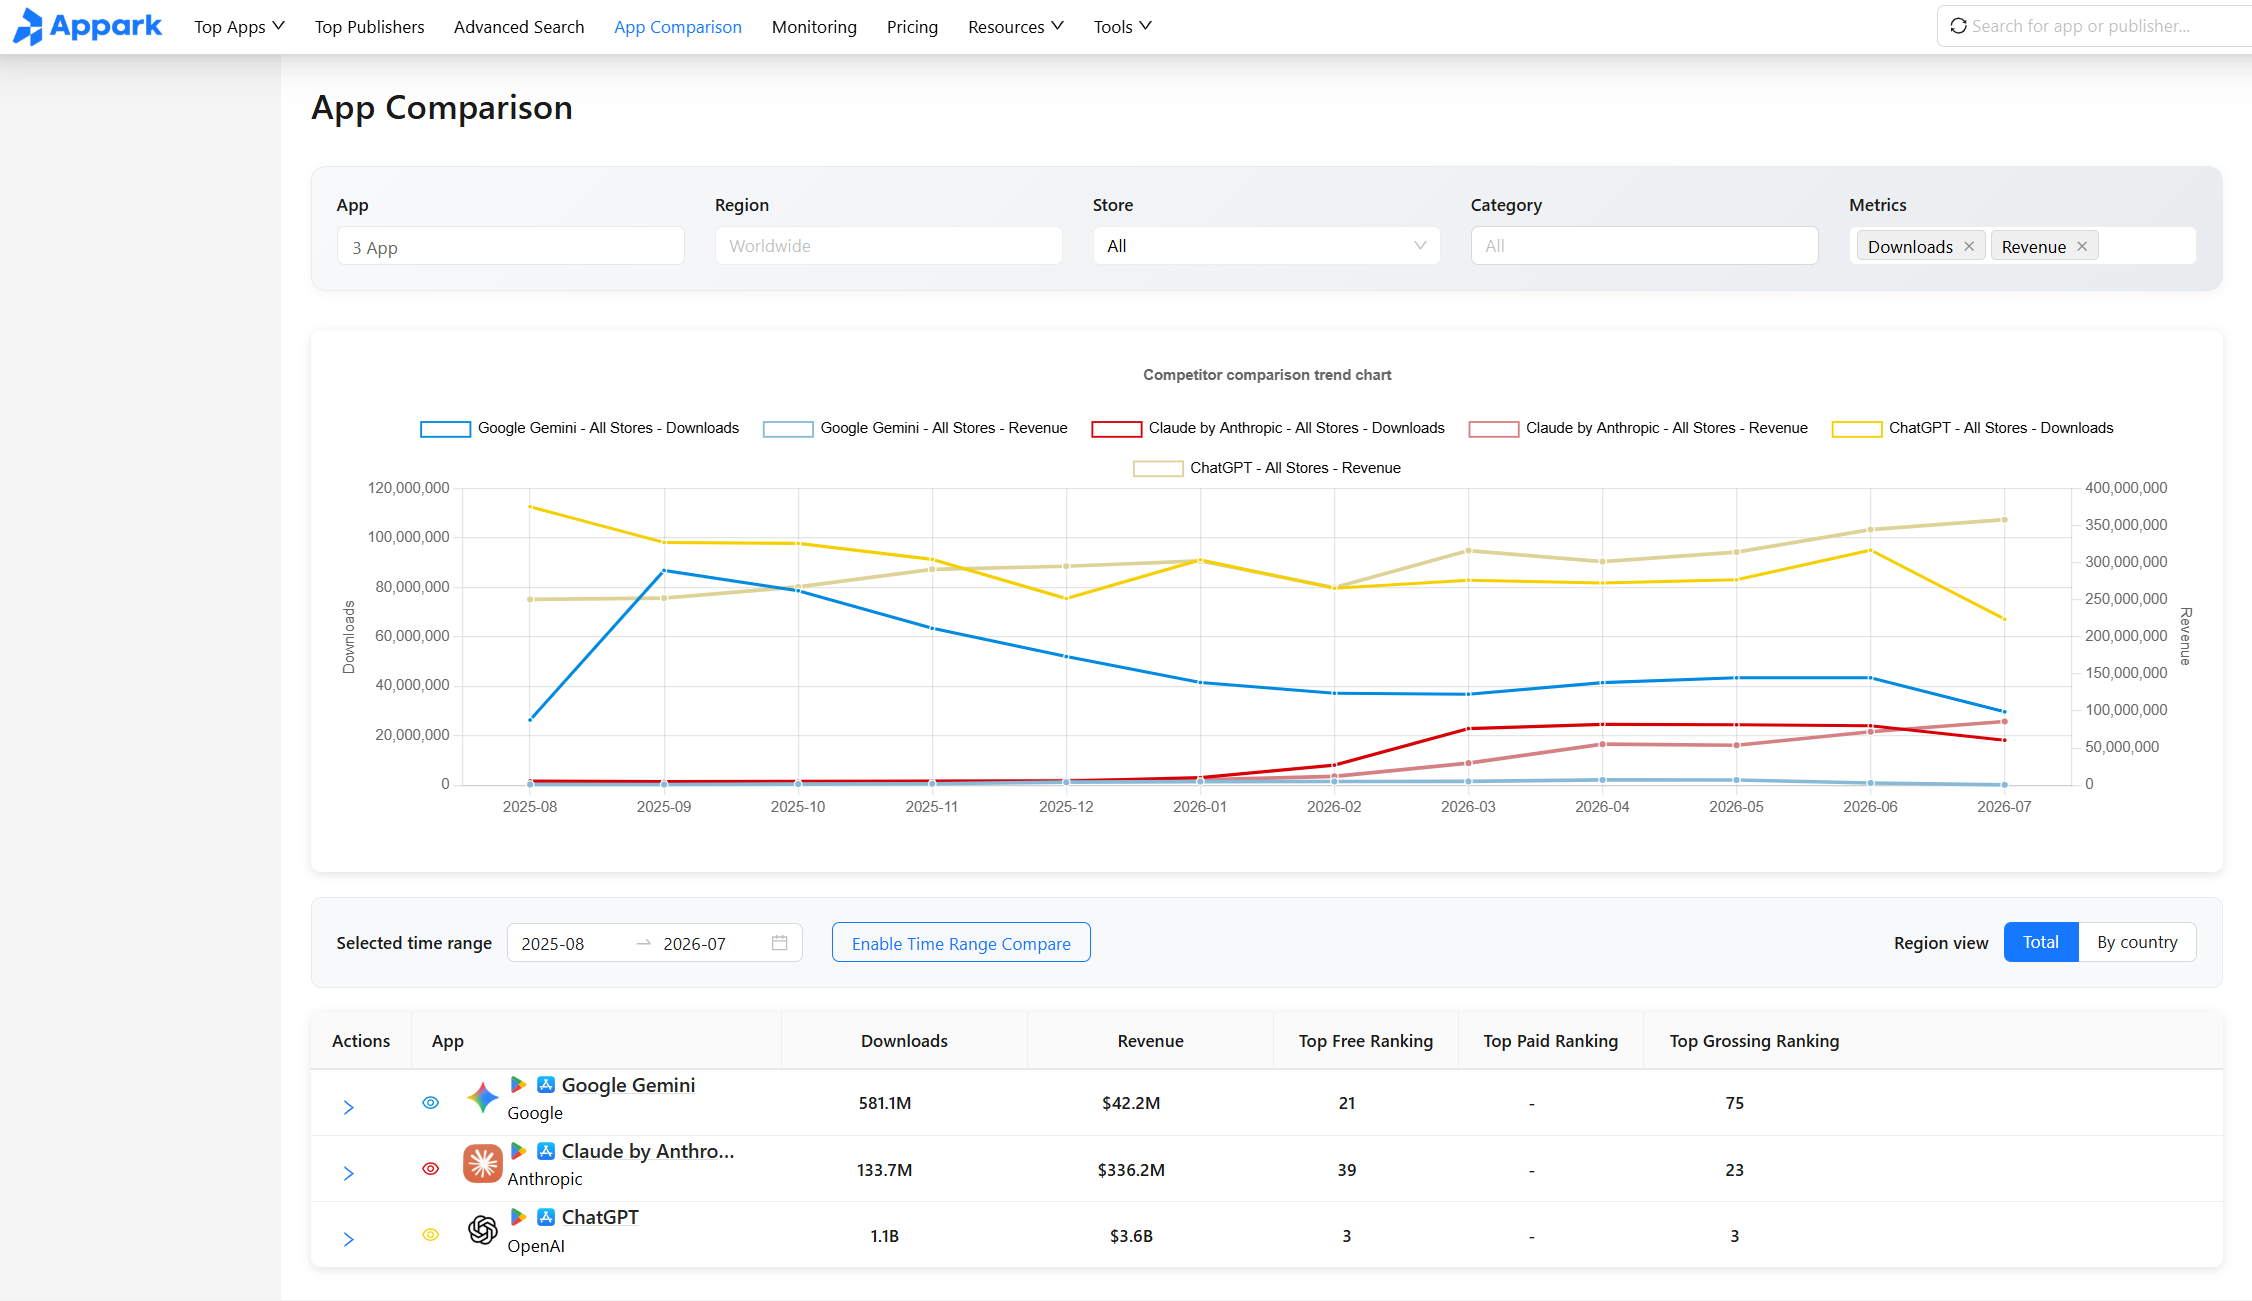Click the Metrics multi-select field
Screen dimensions: 2252x1301
point(2022,246)
